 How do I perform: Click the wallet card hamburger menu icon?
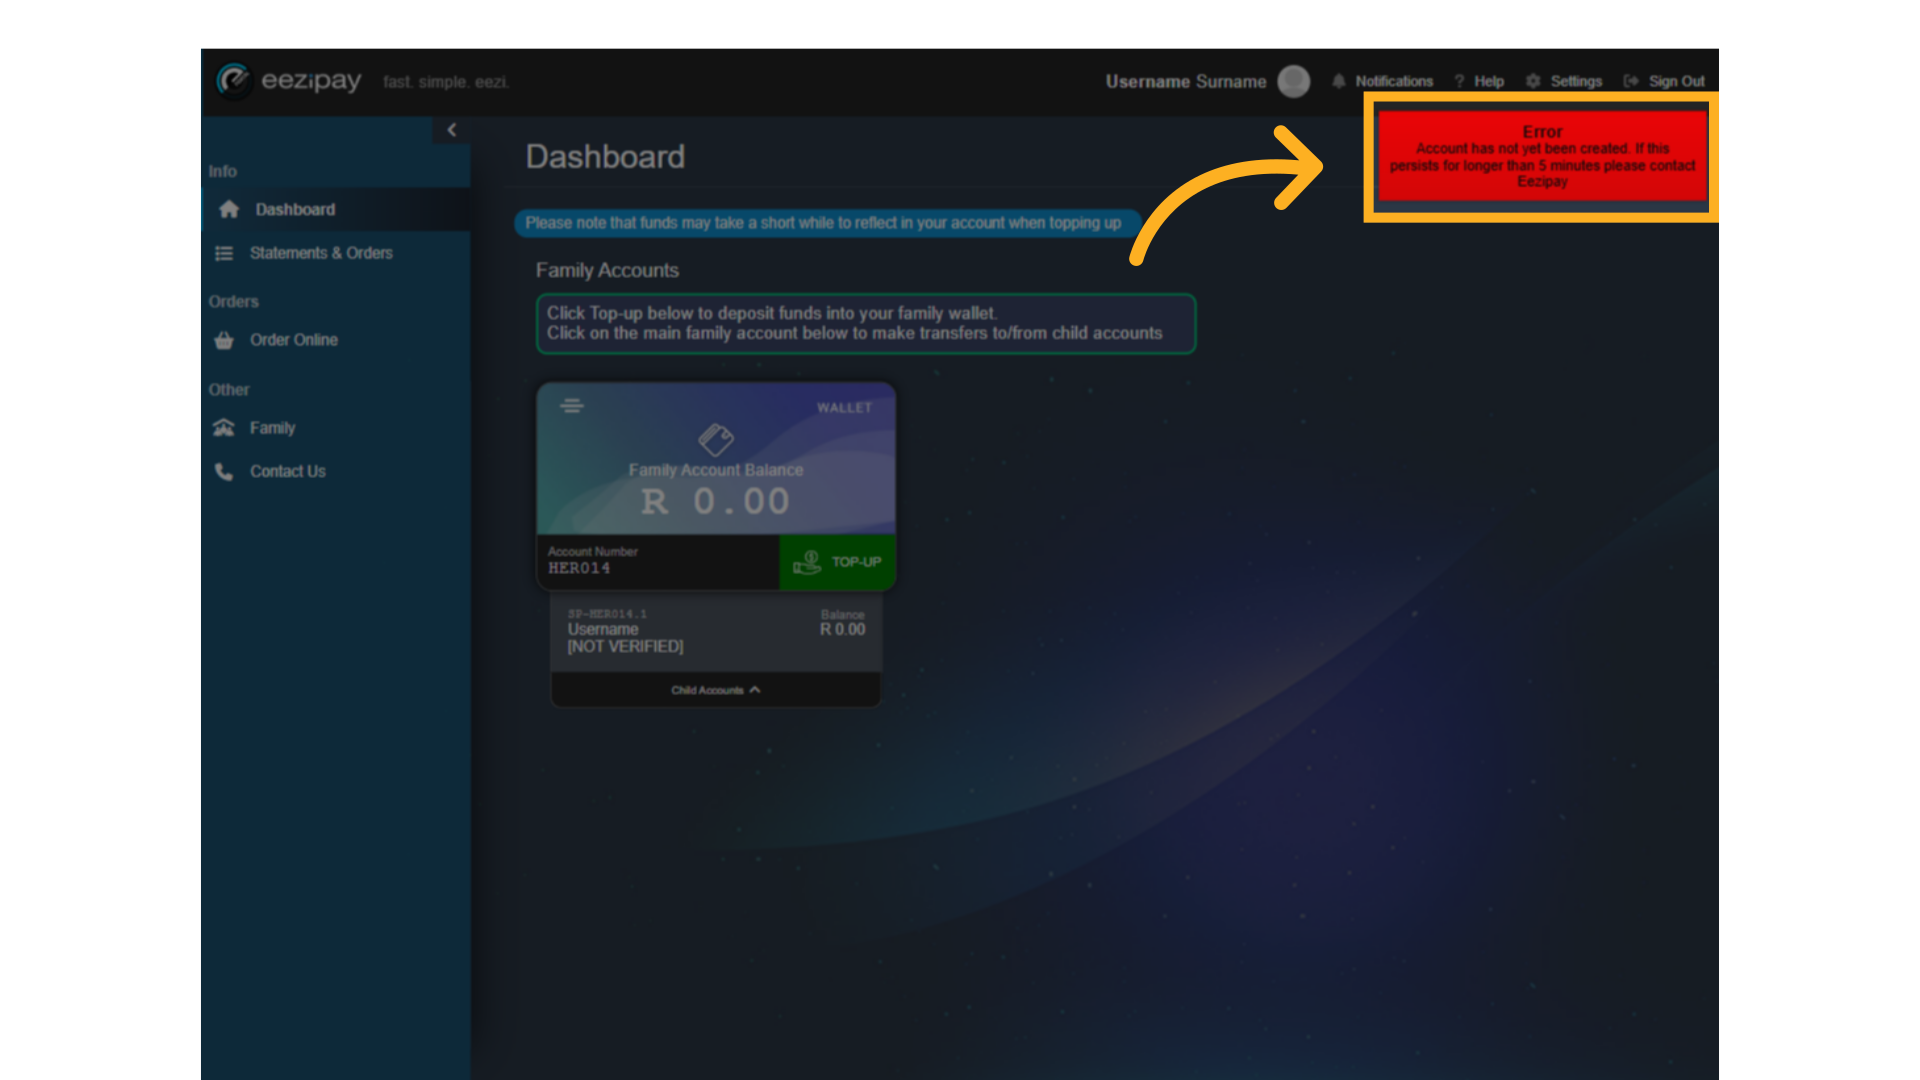[x=571, y=406]
